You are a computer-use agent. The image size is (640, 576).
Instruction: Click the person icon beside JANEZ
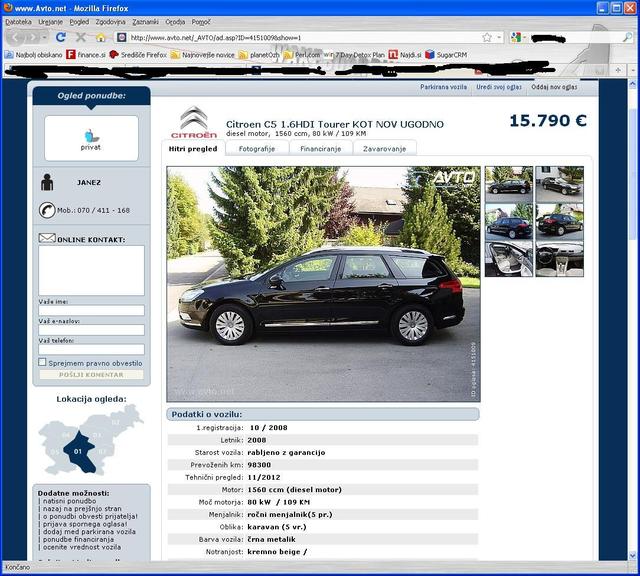pyautogui.click(x=47, y=182)
